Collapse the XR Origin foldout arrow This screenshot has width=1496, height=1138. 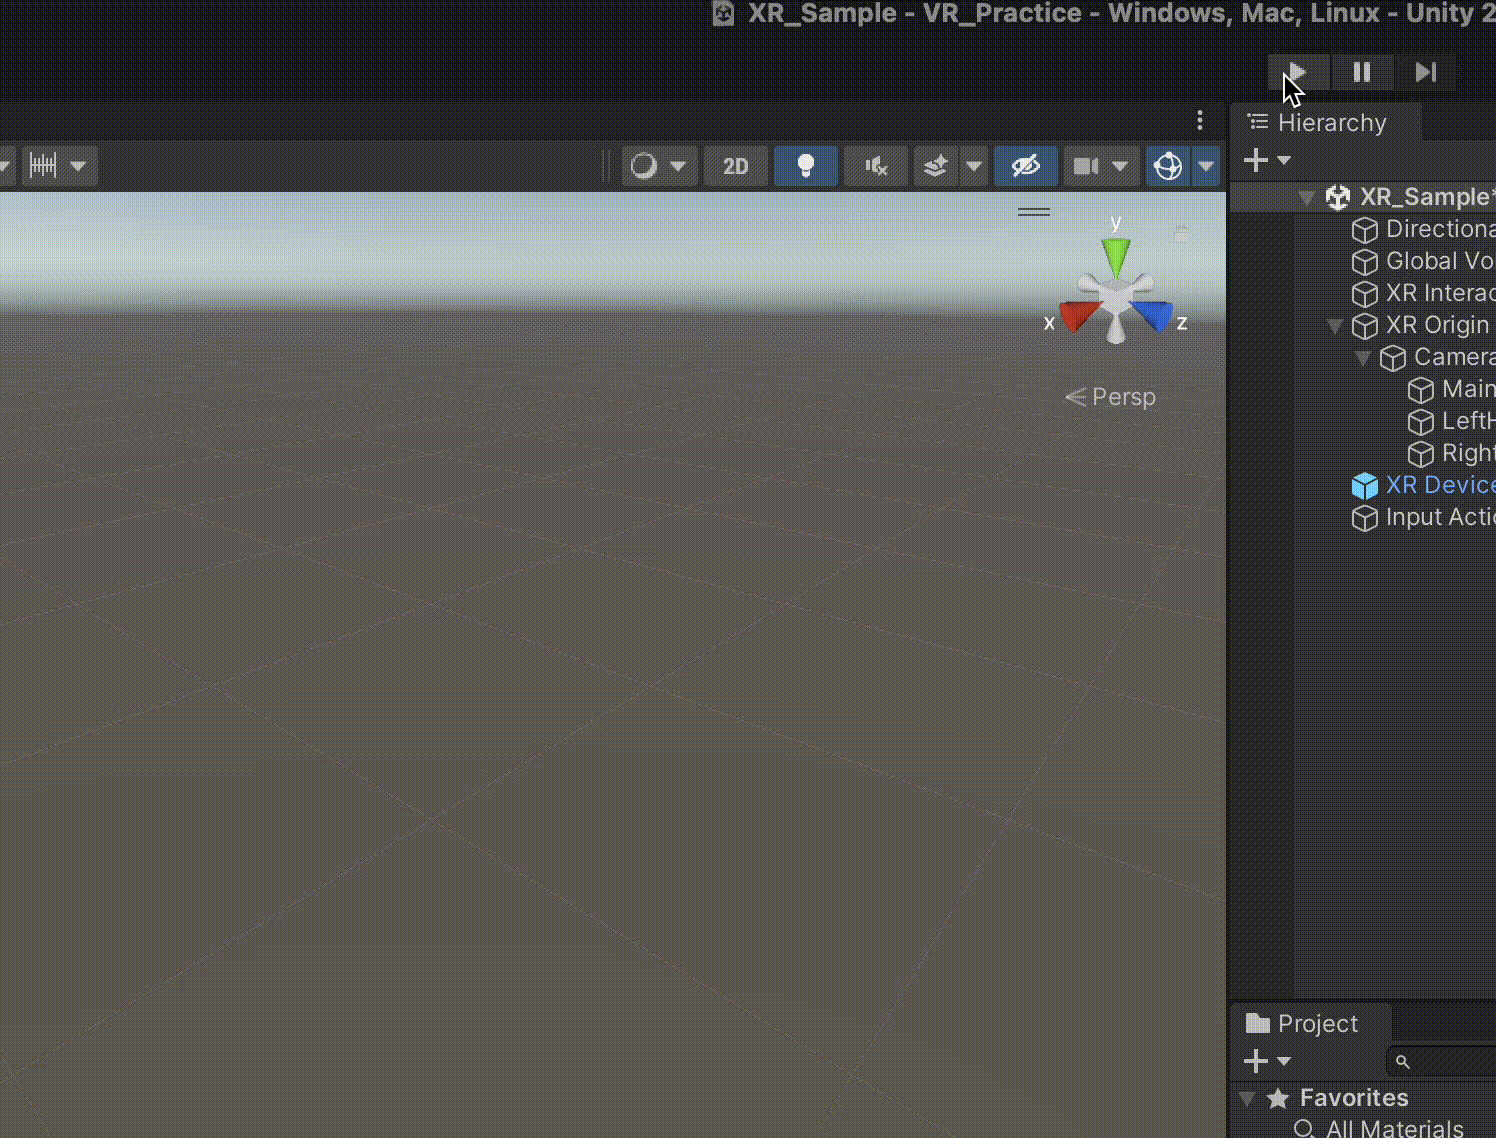click(x=1335, y=326)
